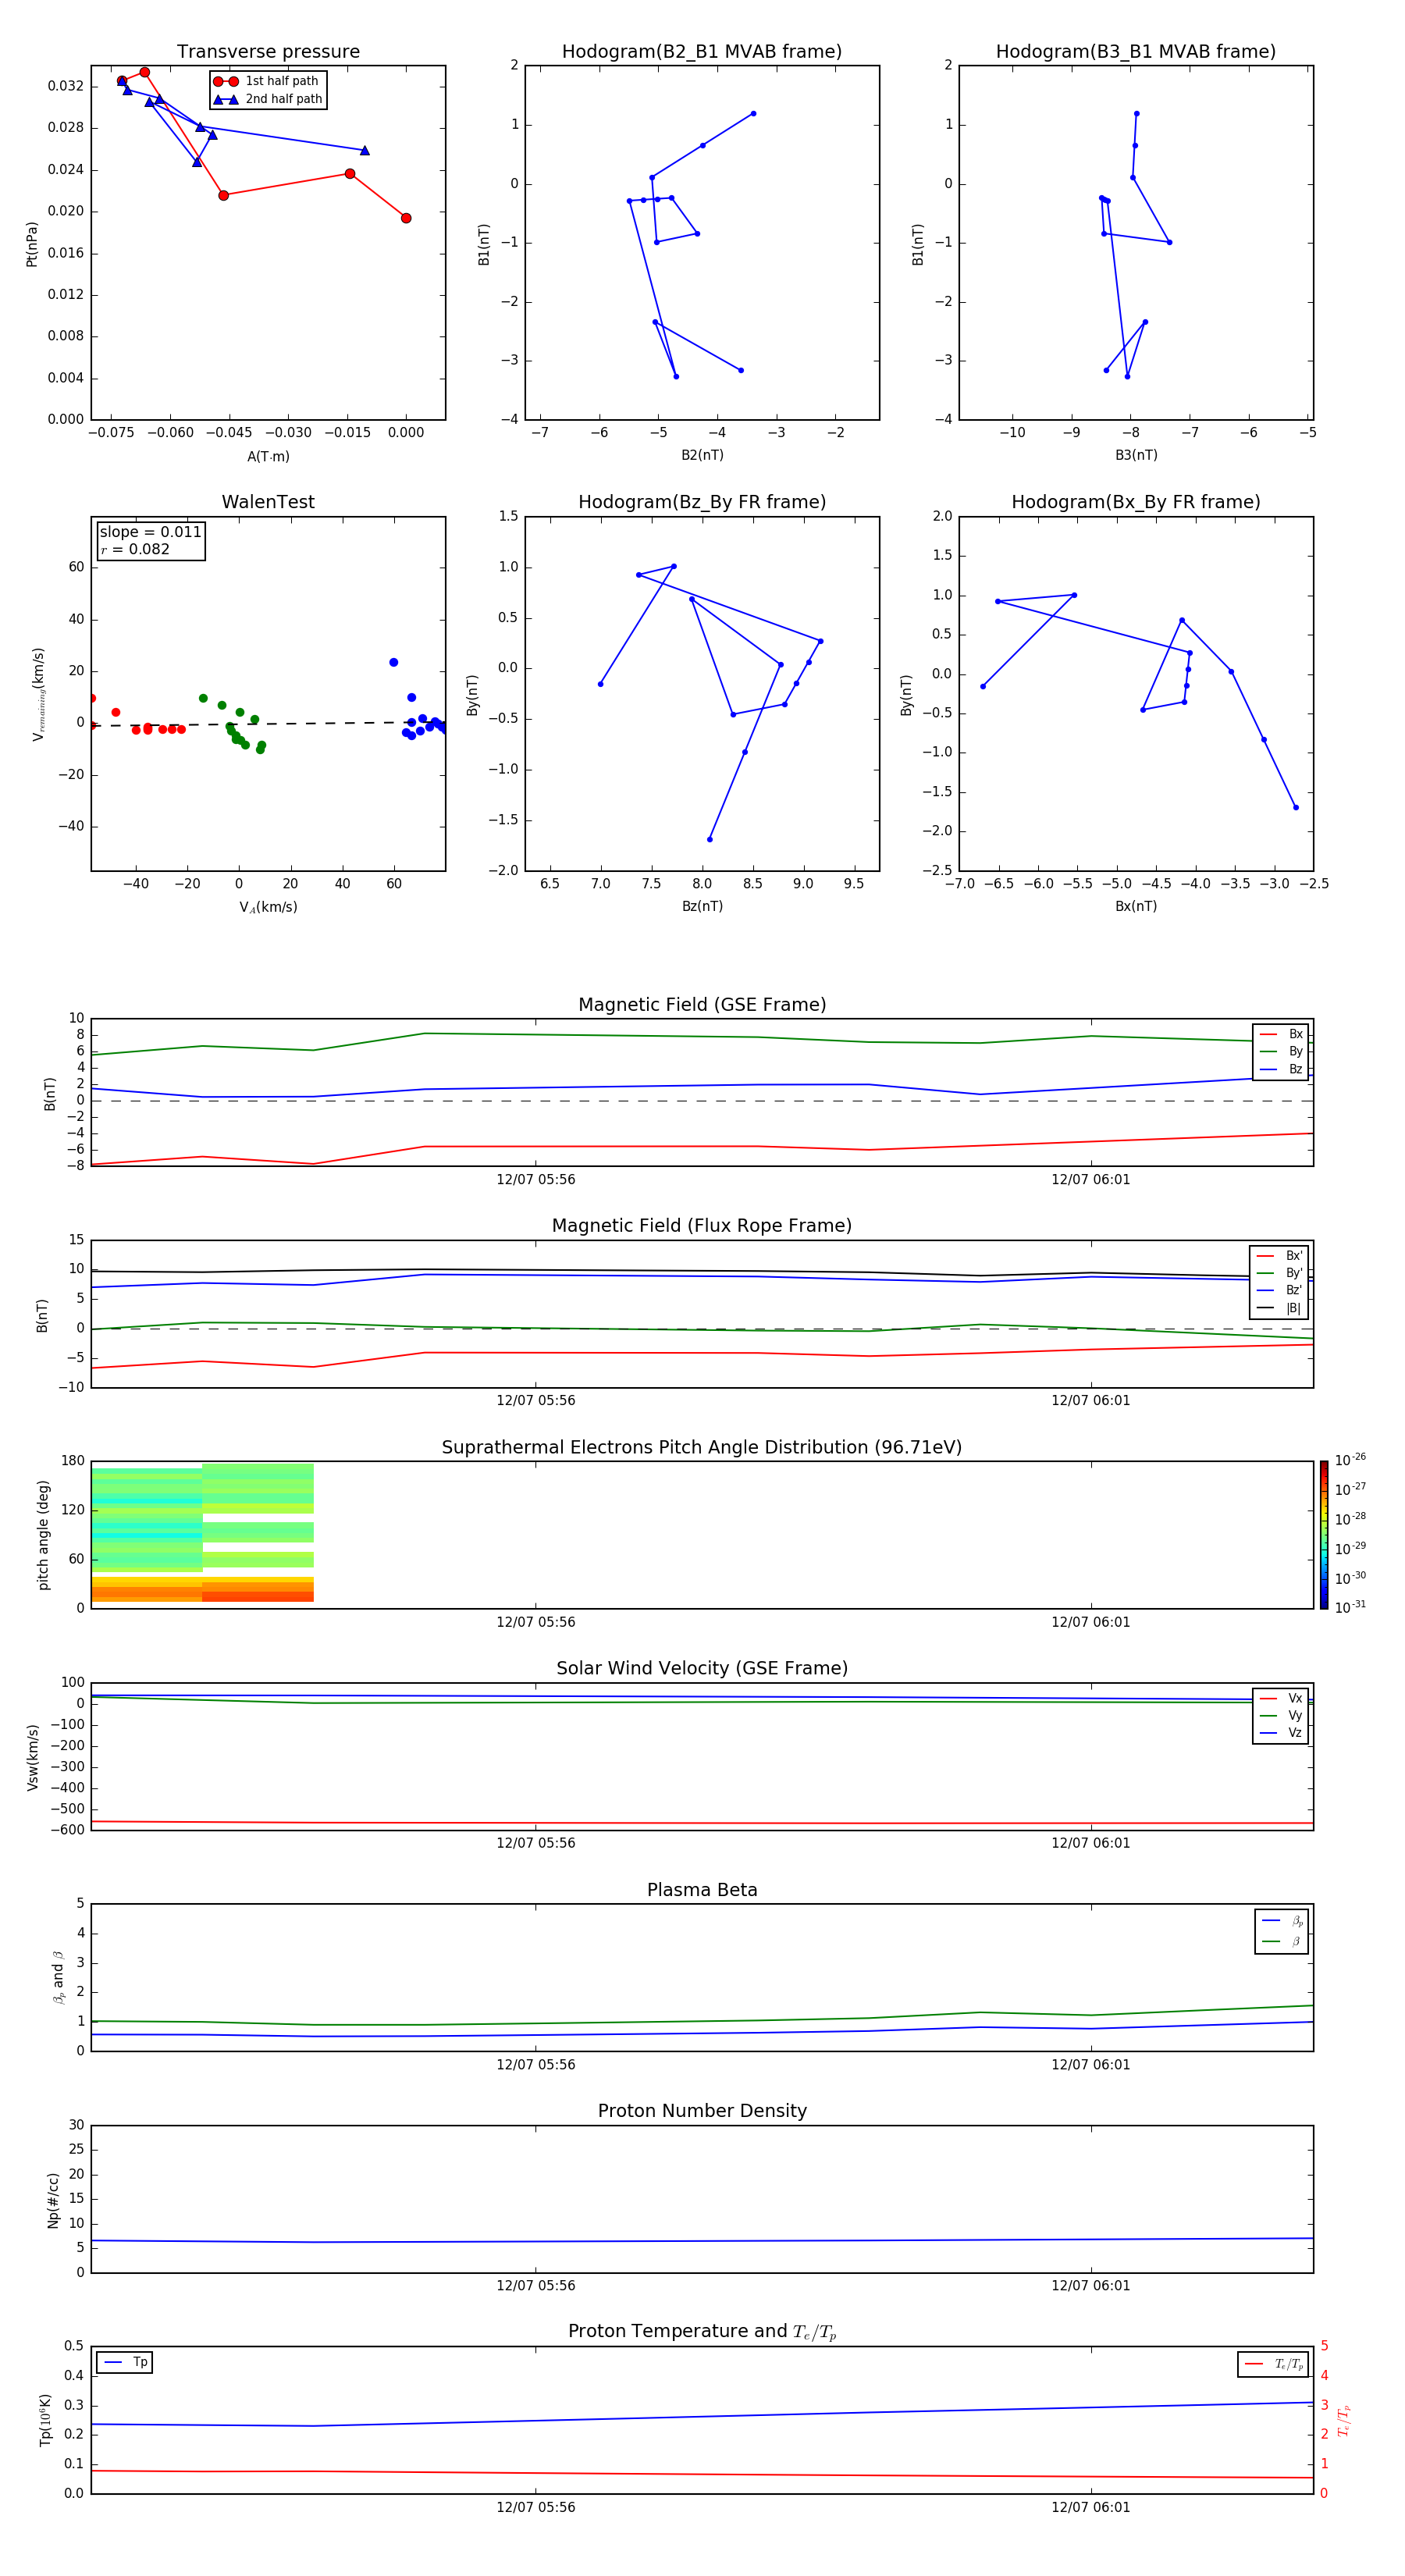Click the 'WalenTest' plot title

click(x=268, y=502)
